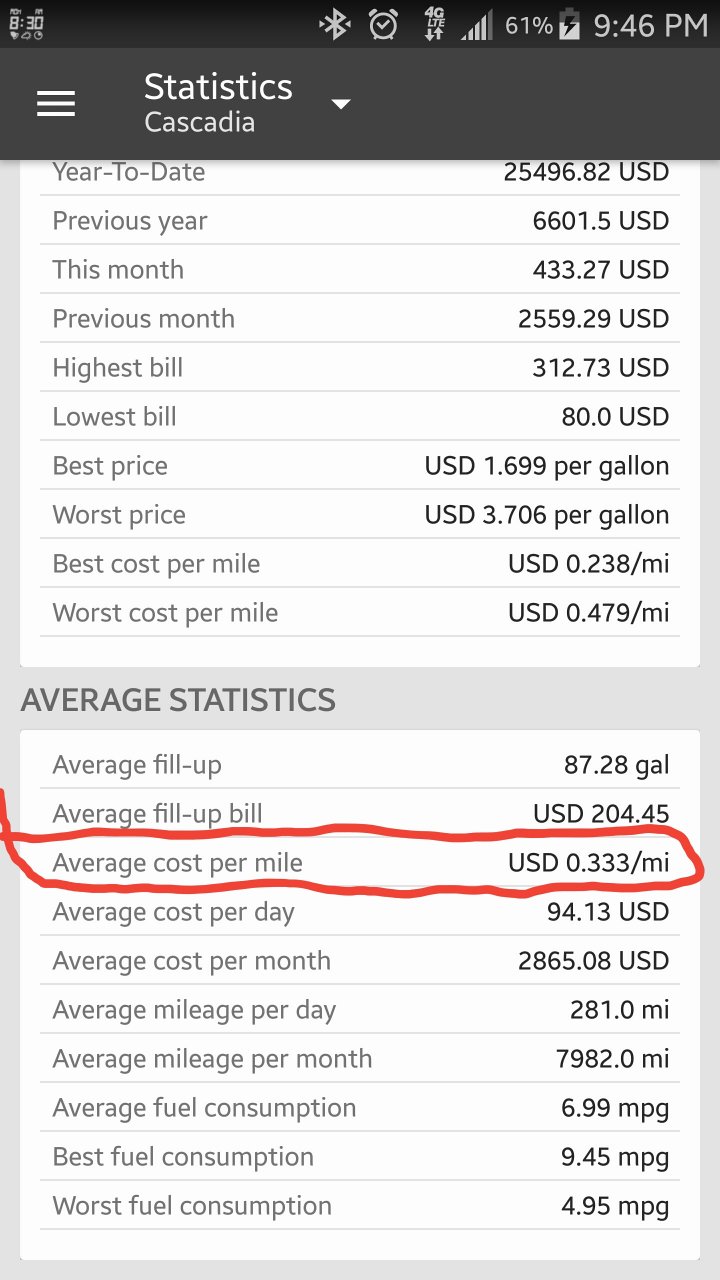The height and width of the screenshot is (1280, 720).
Task: Tap the Year-To-Date row
Action: 360,172
